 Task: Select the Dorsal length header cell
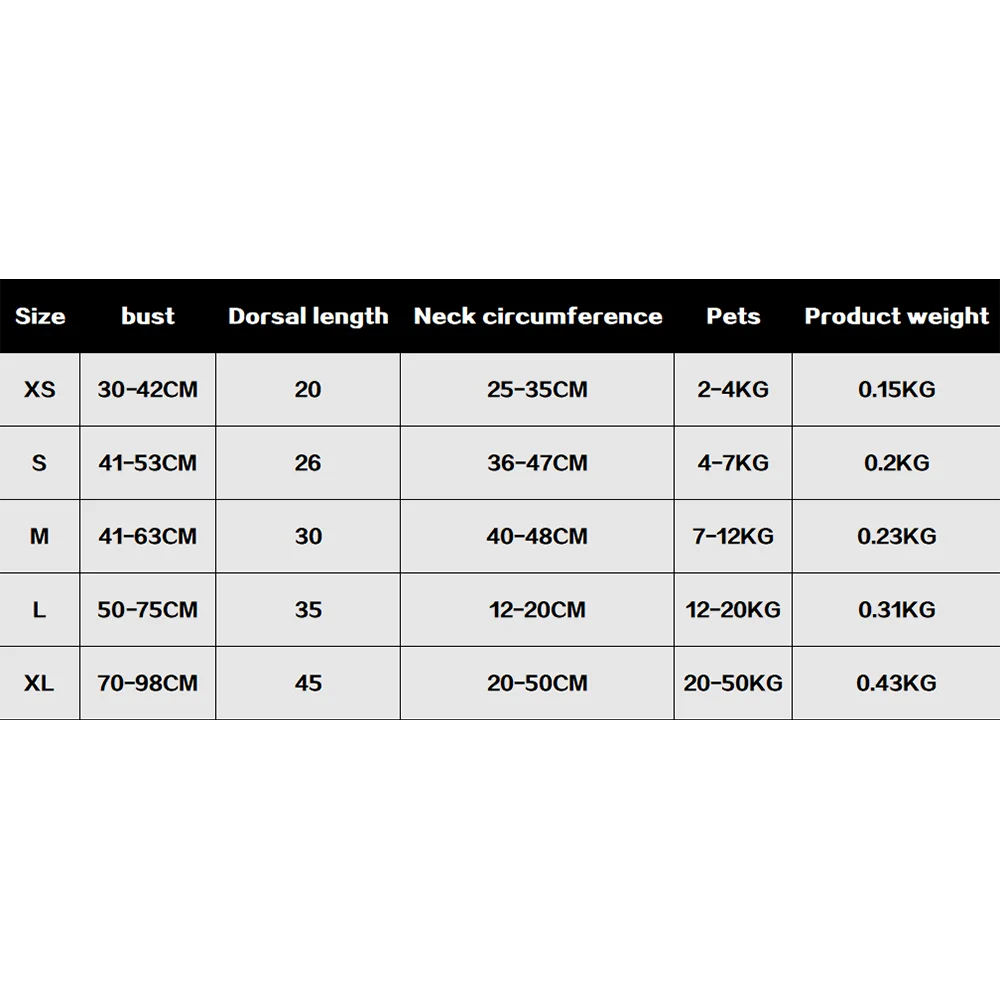click(308, 317)
